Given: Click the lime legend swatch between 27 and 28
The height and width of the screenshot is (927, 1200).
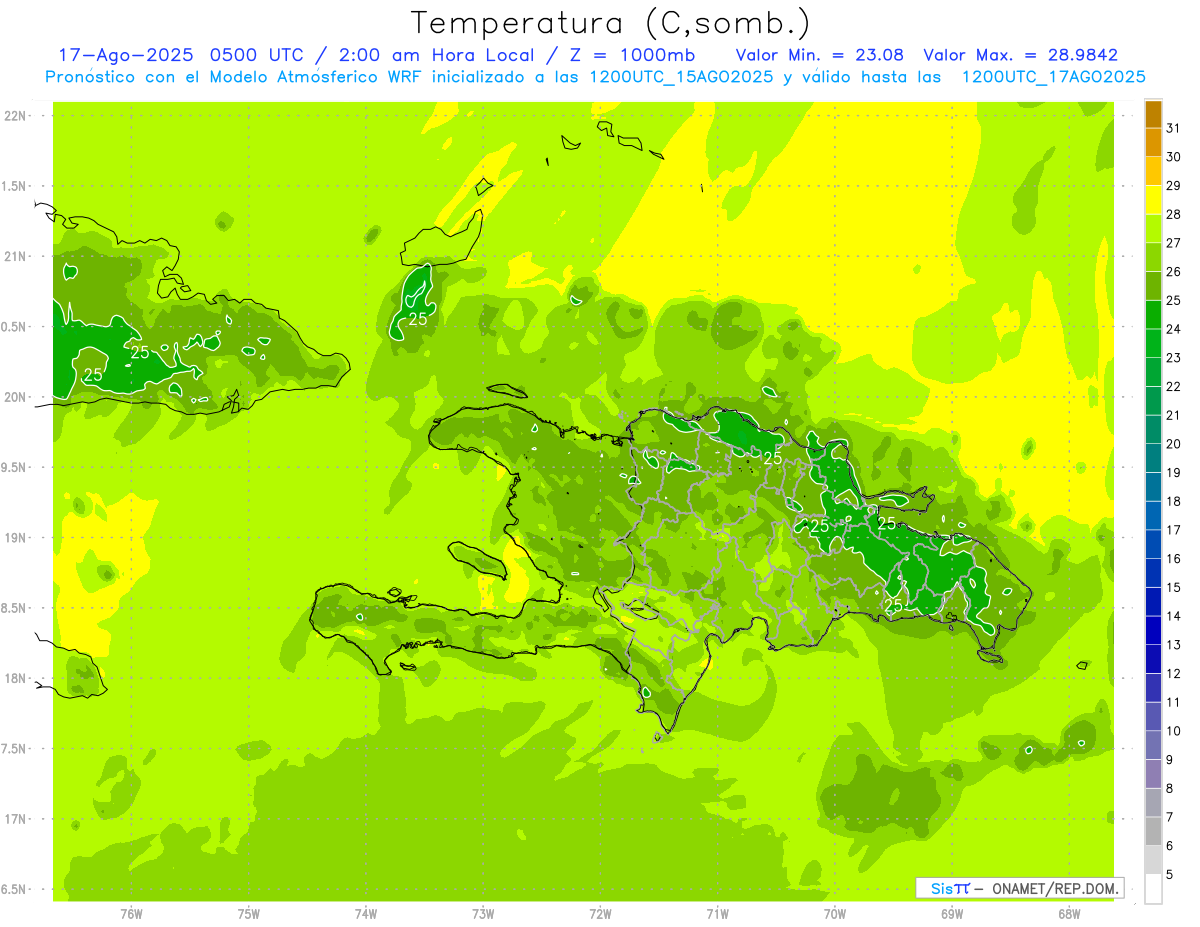Looking at the screenshot, I should 1153,228.
